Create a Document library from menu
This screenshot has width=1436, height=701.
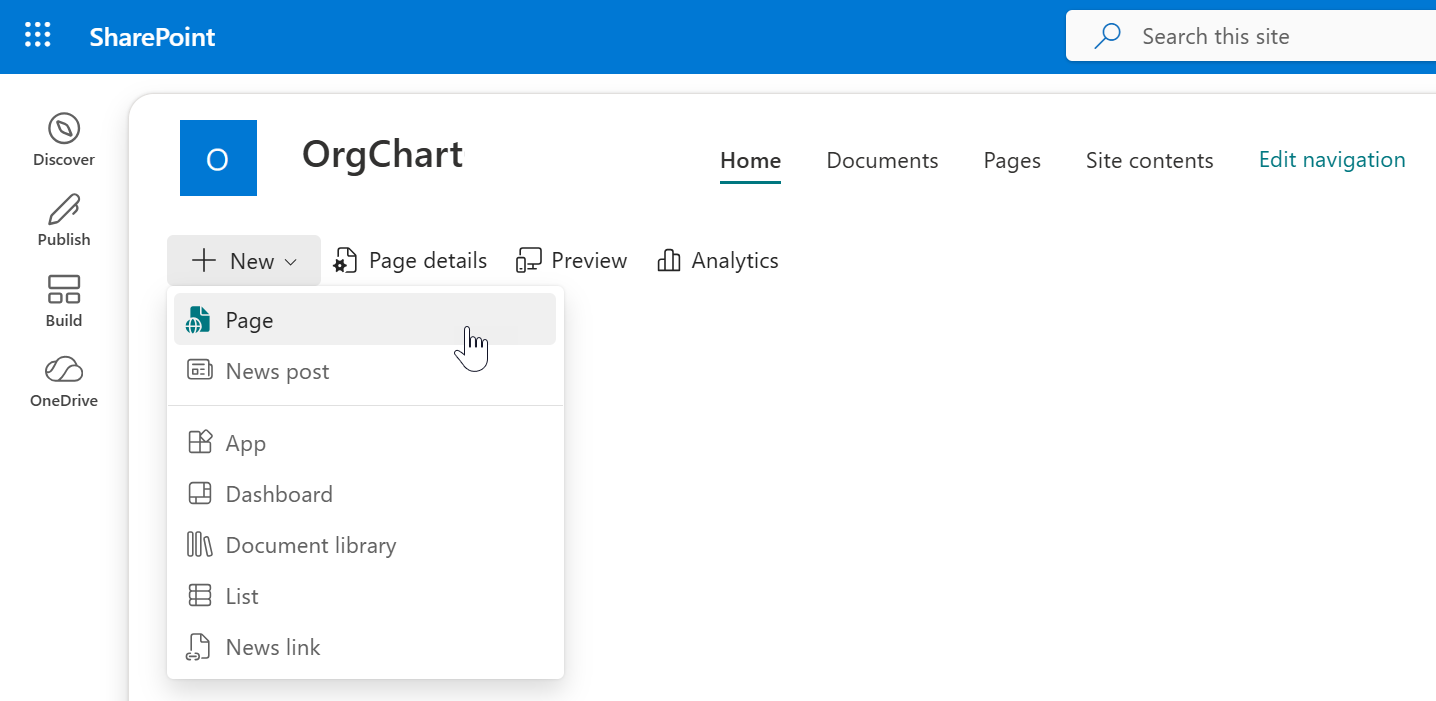tap(365, 545)
